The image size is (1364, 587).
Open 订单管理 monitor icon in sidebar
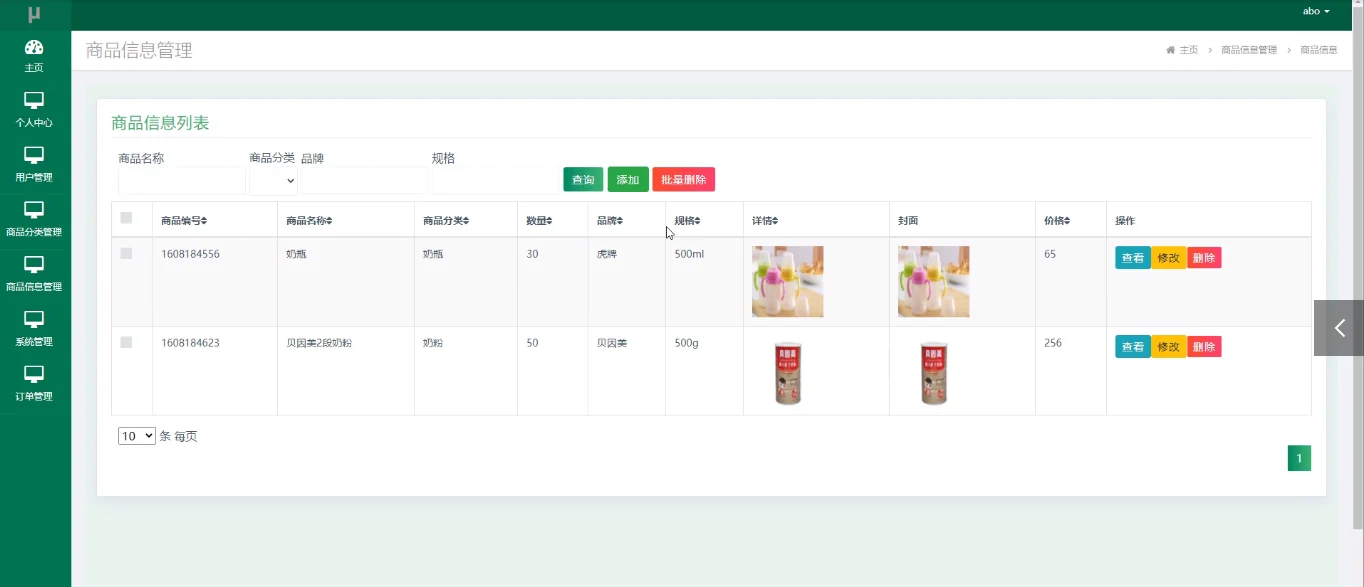34,375
